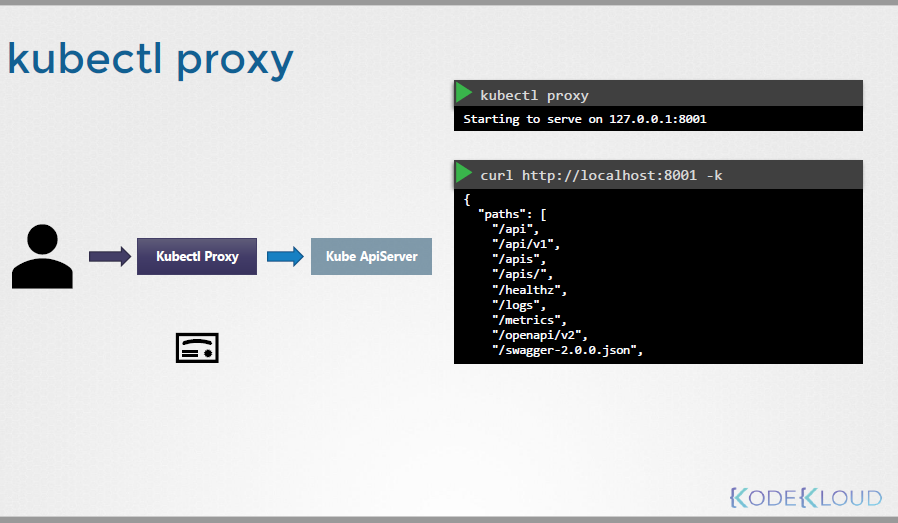Click the '"/openapi/v2",' path entry
Image resolution: width=898 pixels, height=523 pixels.
(x=539, y=335)
